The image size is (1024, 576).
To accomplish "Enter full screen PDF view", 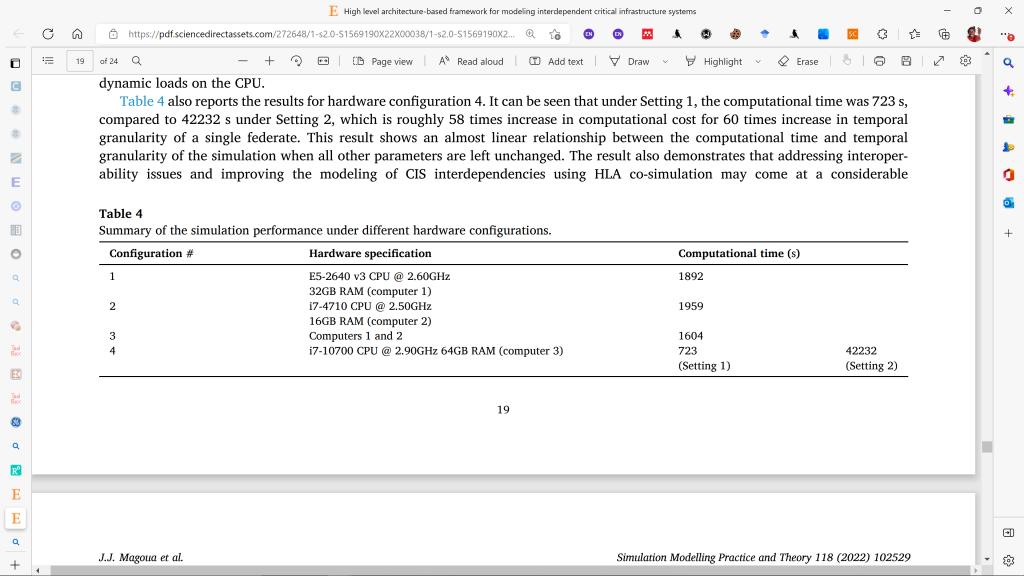I will coord(938,61).
